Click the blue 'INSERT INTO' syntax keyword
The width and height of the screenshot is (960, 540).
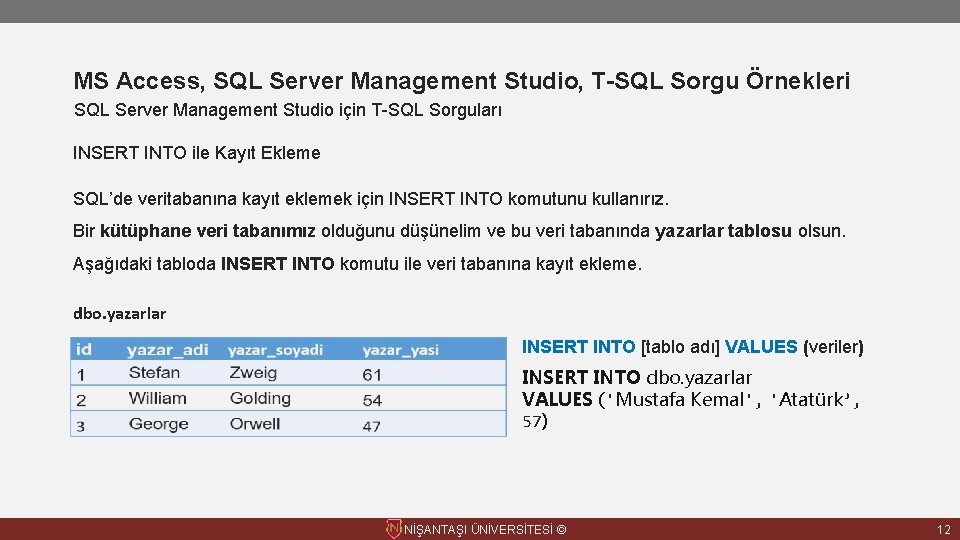[x=579, y=347]
